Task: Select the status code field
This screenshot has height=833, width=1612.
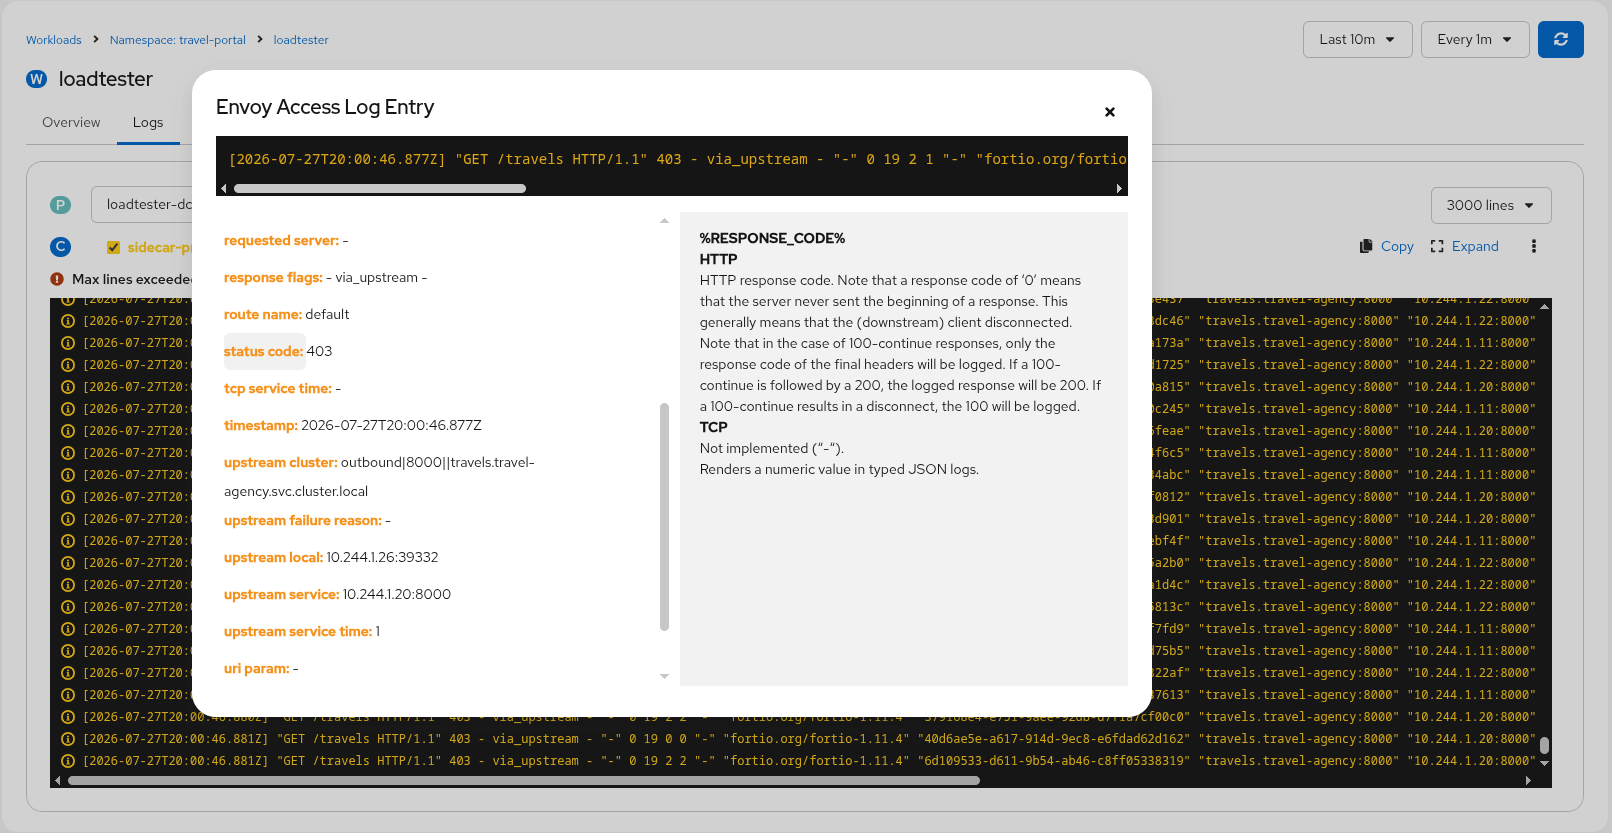Action: point(263,351)
